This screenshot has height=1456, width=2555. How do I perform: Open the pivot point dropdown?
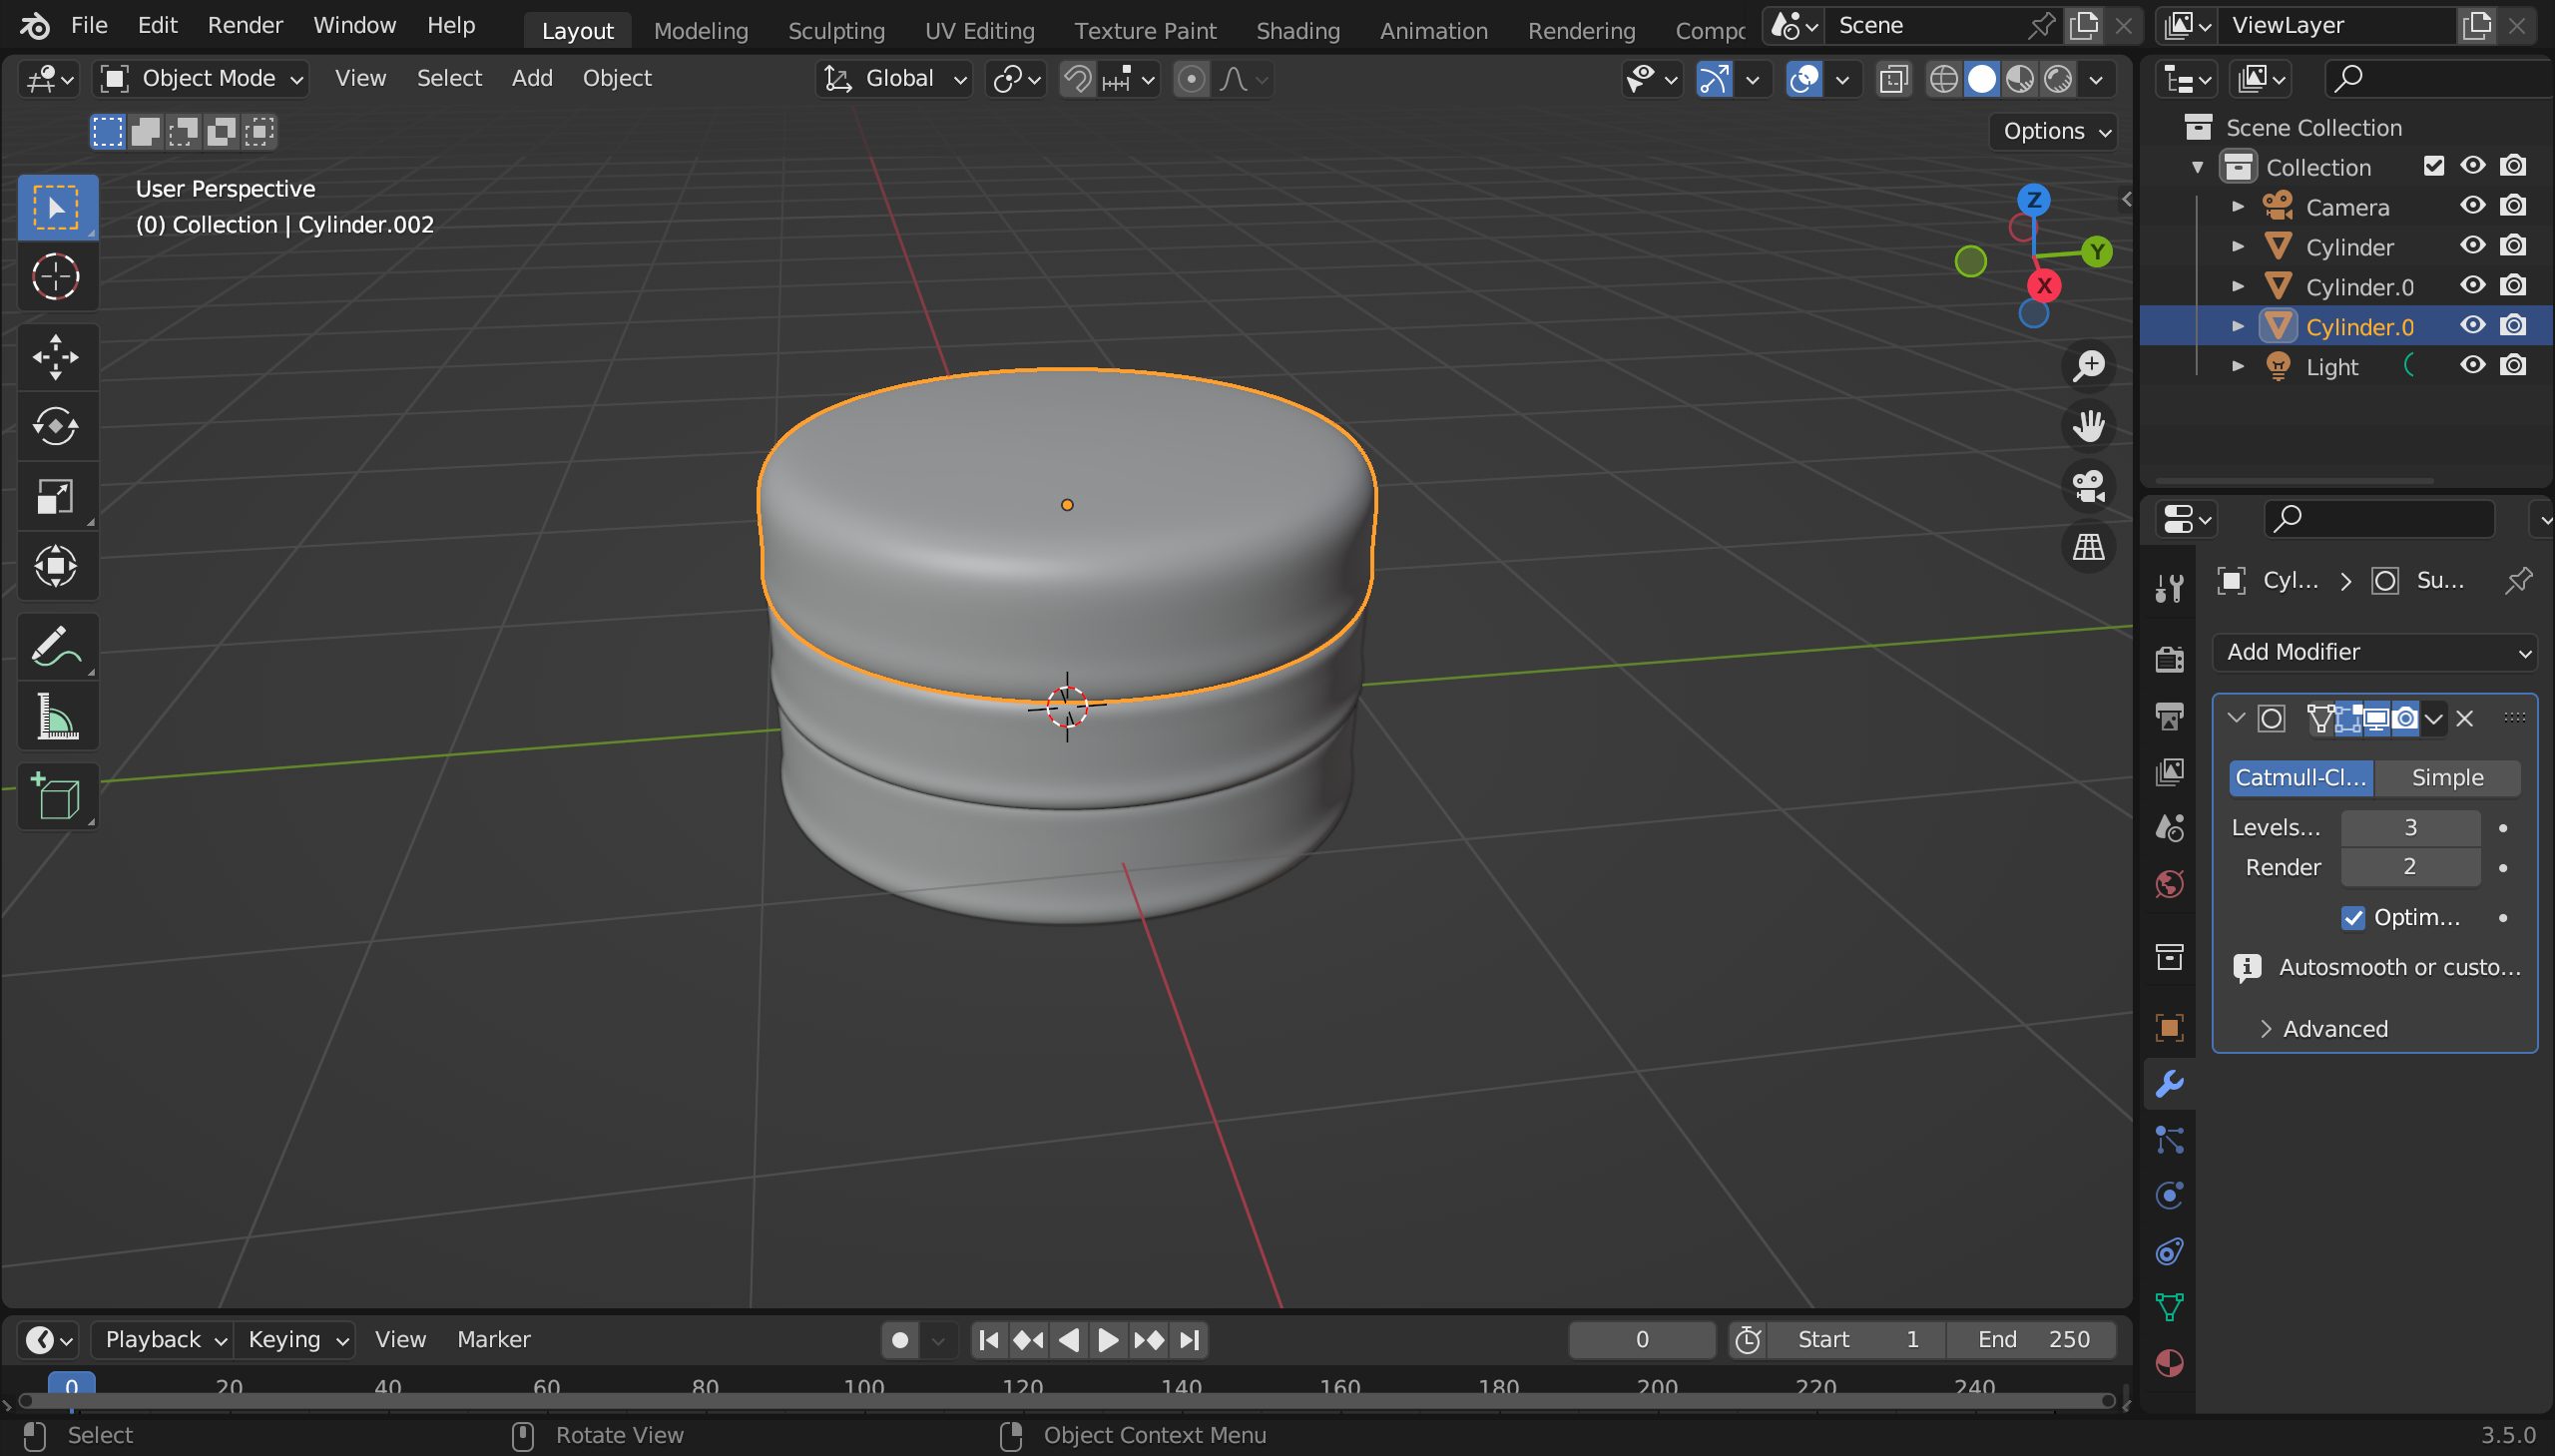1016,78
